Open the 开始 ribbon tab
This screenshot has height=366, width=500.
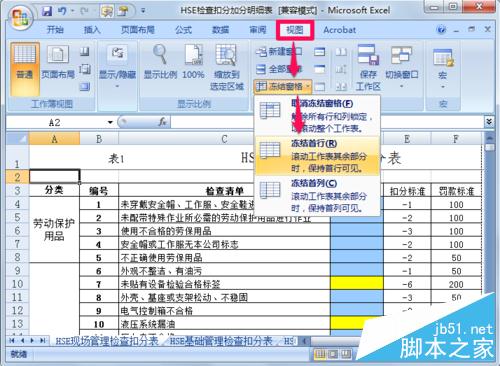(55, 30)
